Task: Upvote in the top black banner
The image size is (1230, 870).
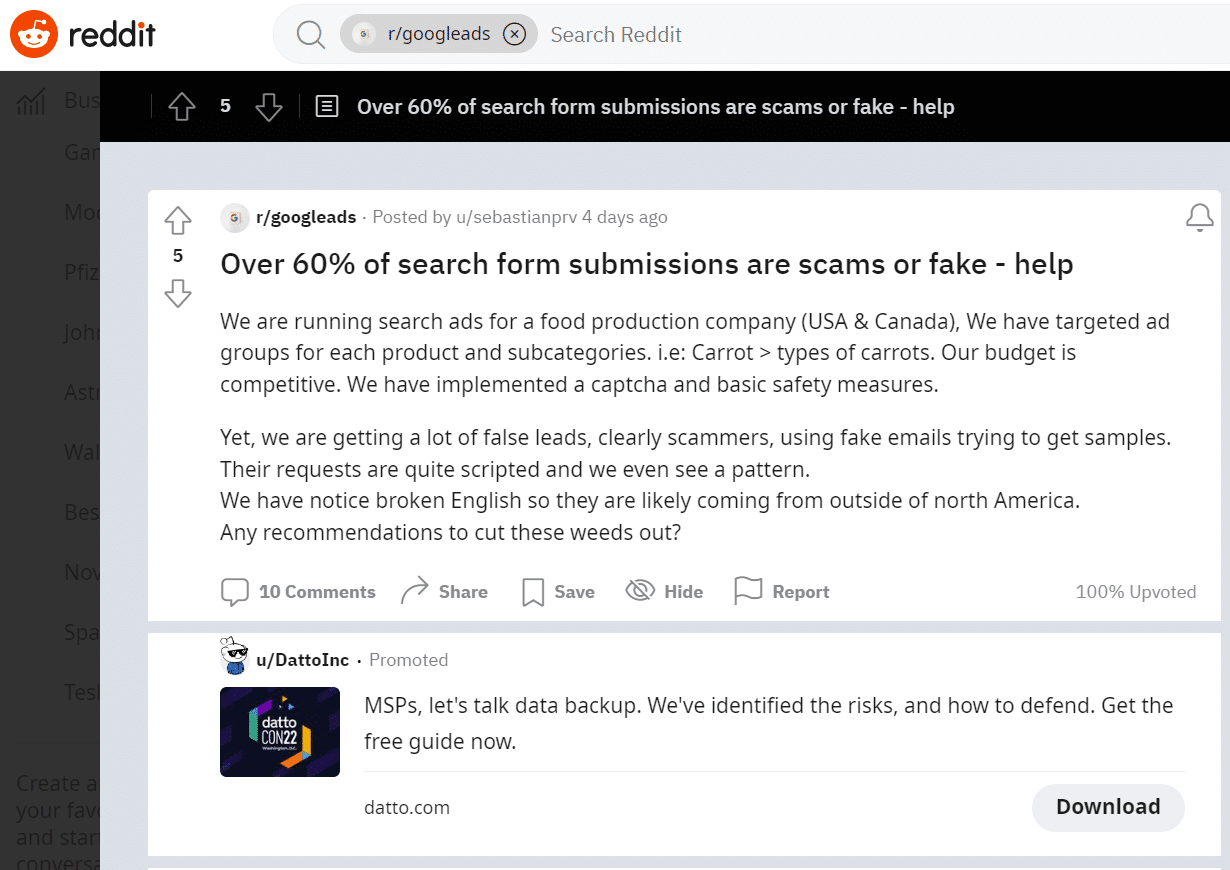Action: 181,105
